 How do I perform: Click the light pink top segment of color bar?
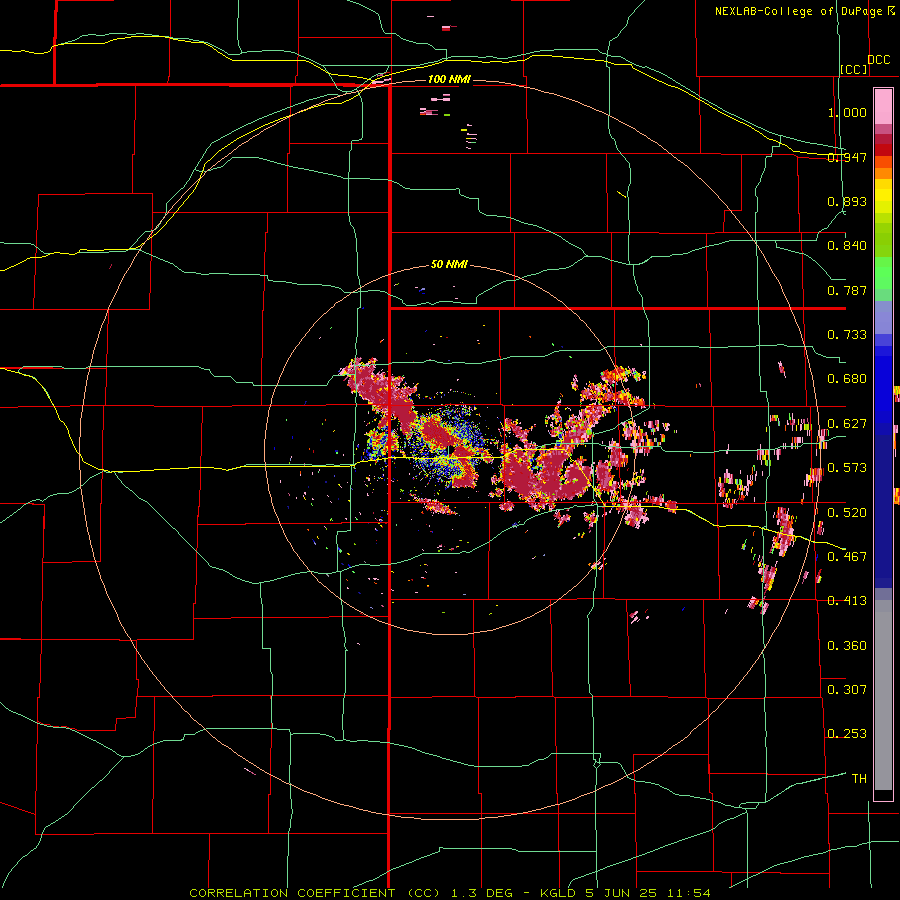tap(883, 107)
